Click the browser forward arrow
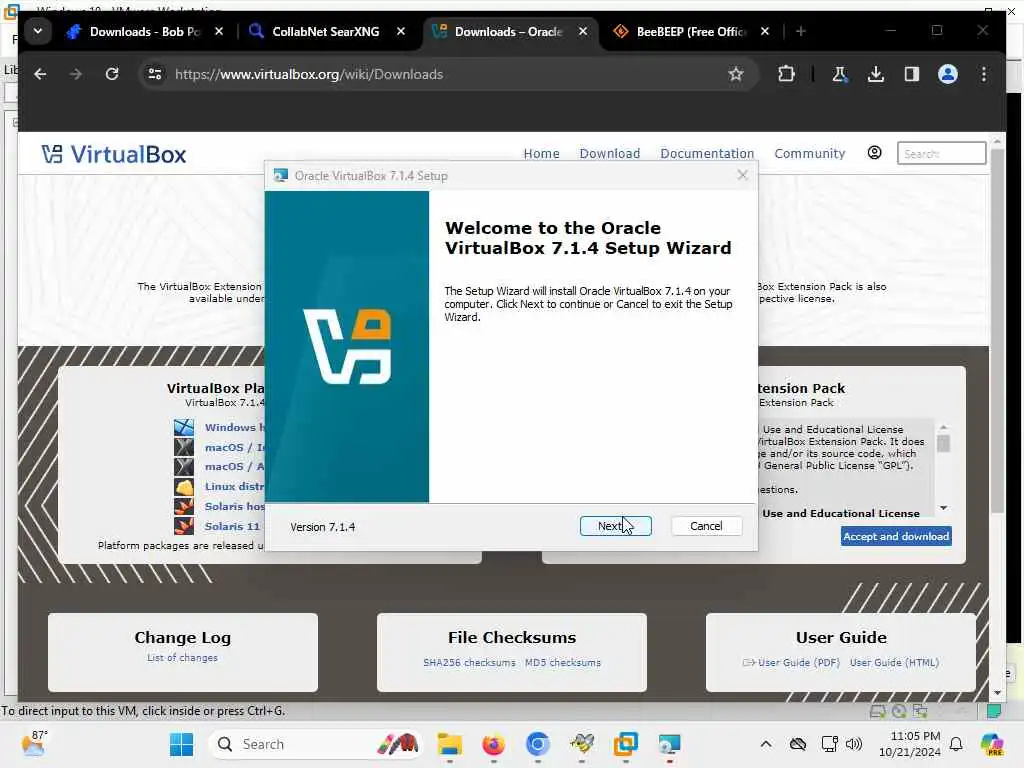 point(76,74)
